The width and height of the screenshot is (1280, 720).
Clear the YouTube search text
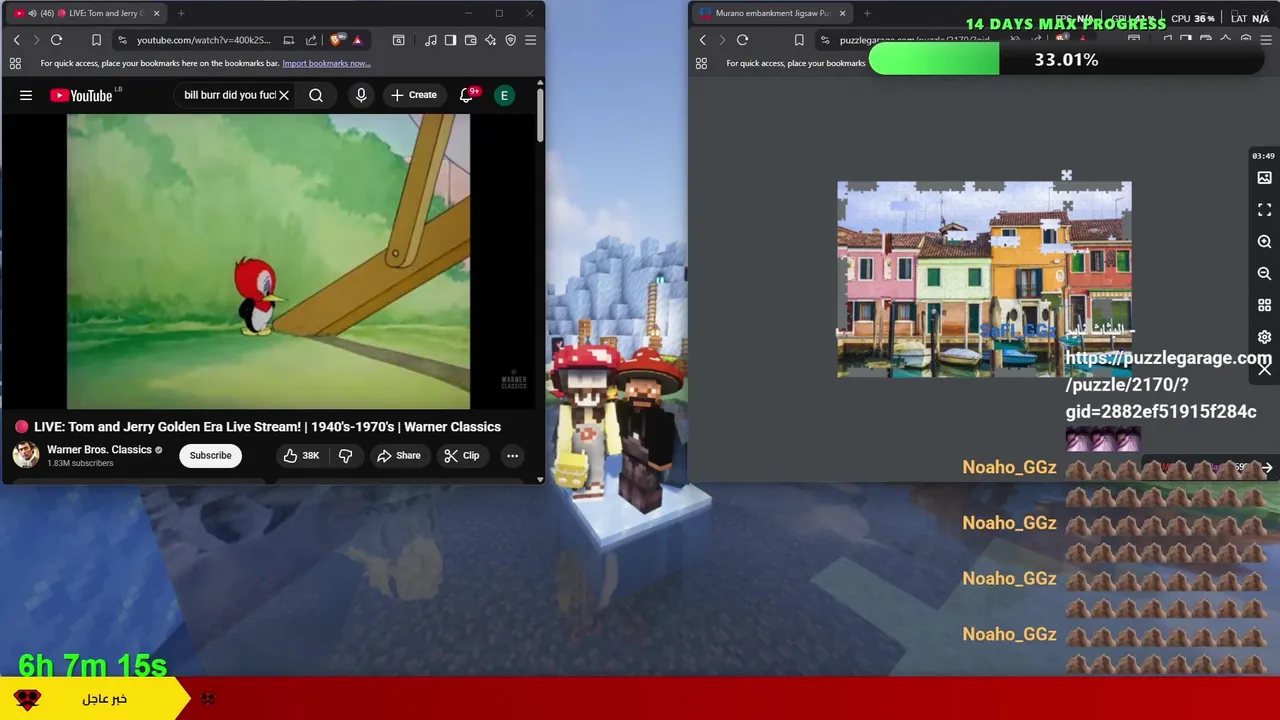coord(284,95)
